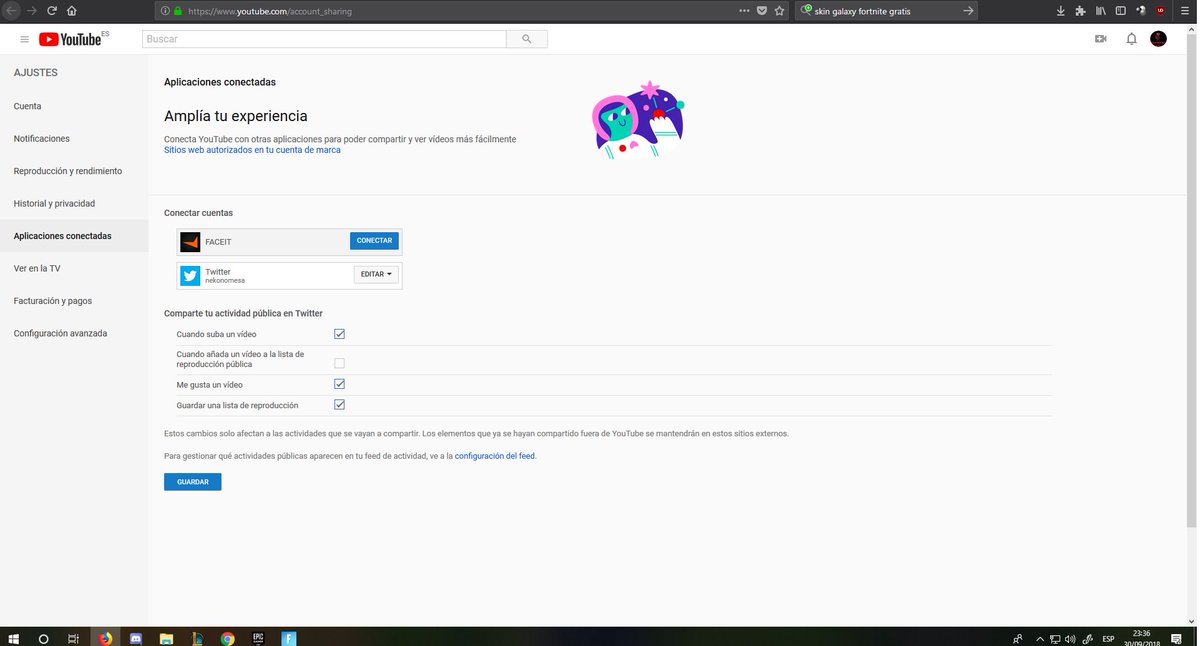
Task: Open the Firefox application menu
Action: click(x=1185, y=11)
